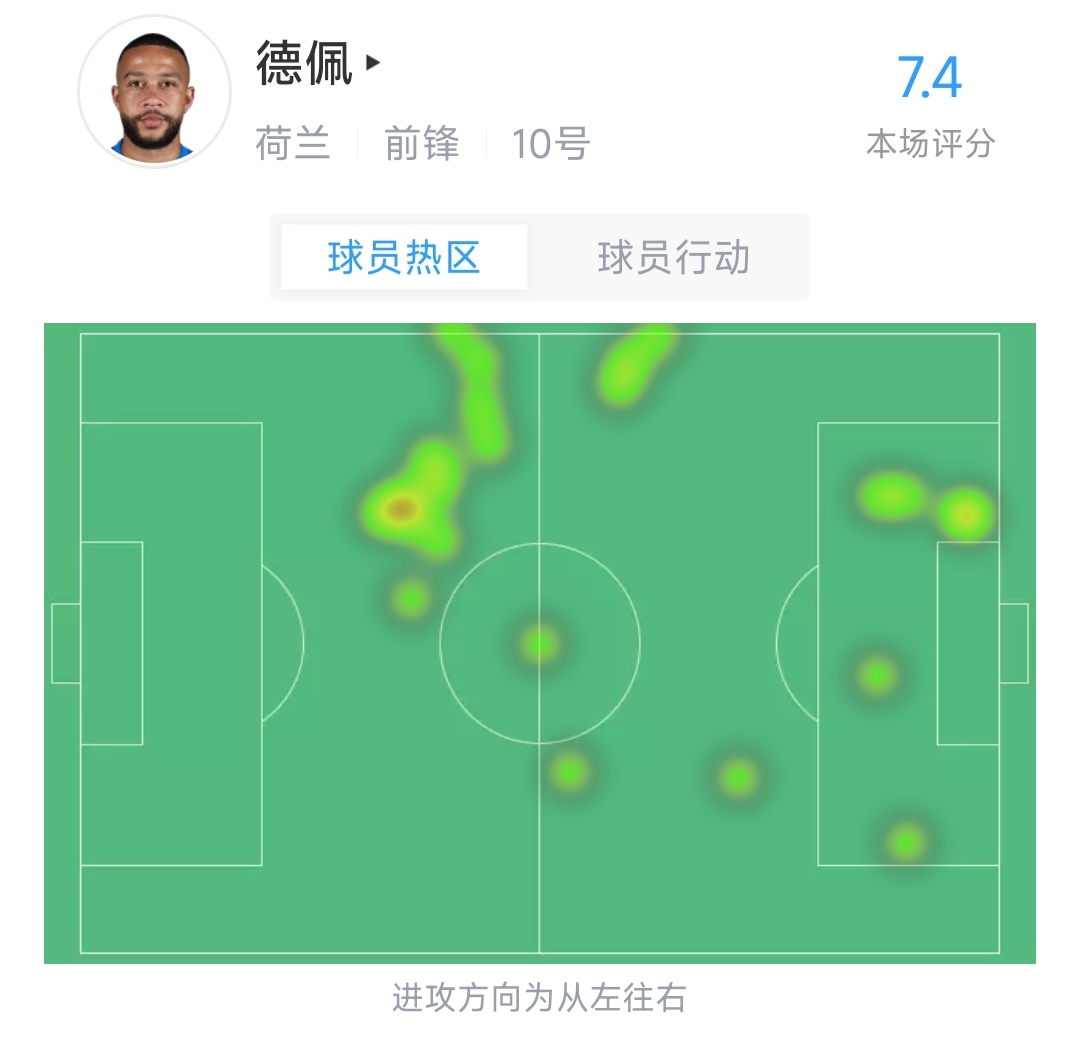Tap the heat spot just below the center circle
This screenshot has height=1037, width=1080.
click(570, 771)
